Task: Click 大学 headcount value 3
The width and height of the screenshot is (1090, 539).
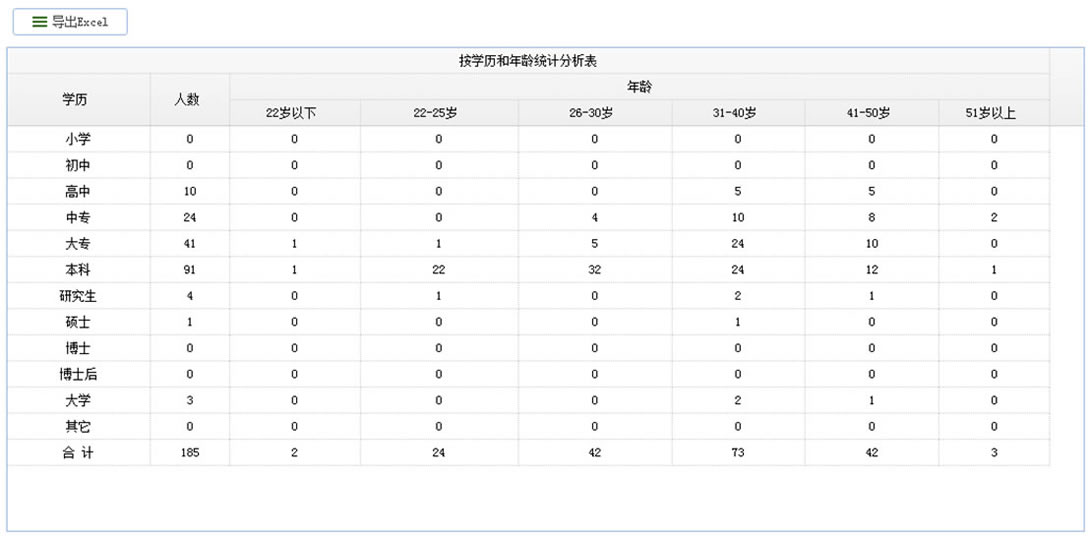Action: (x=190, y=401)
